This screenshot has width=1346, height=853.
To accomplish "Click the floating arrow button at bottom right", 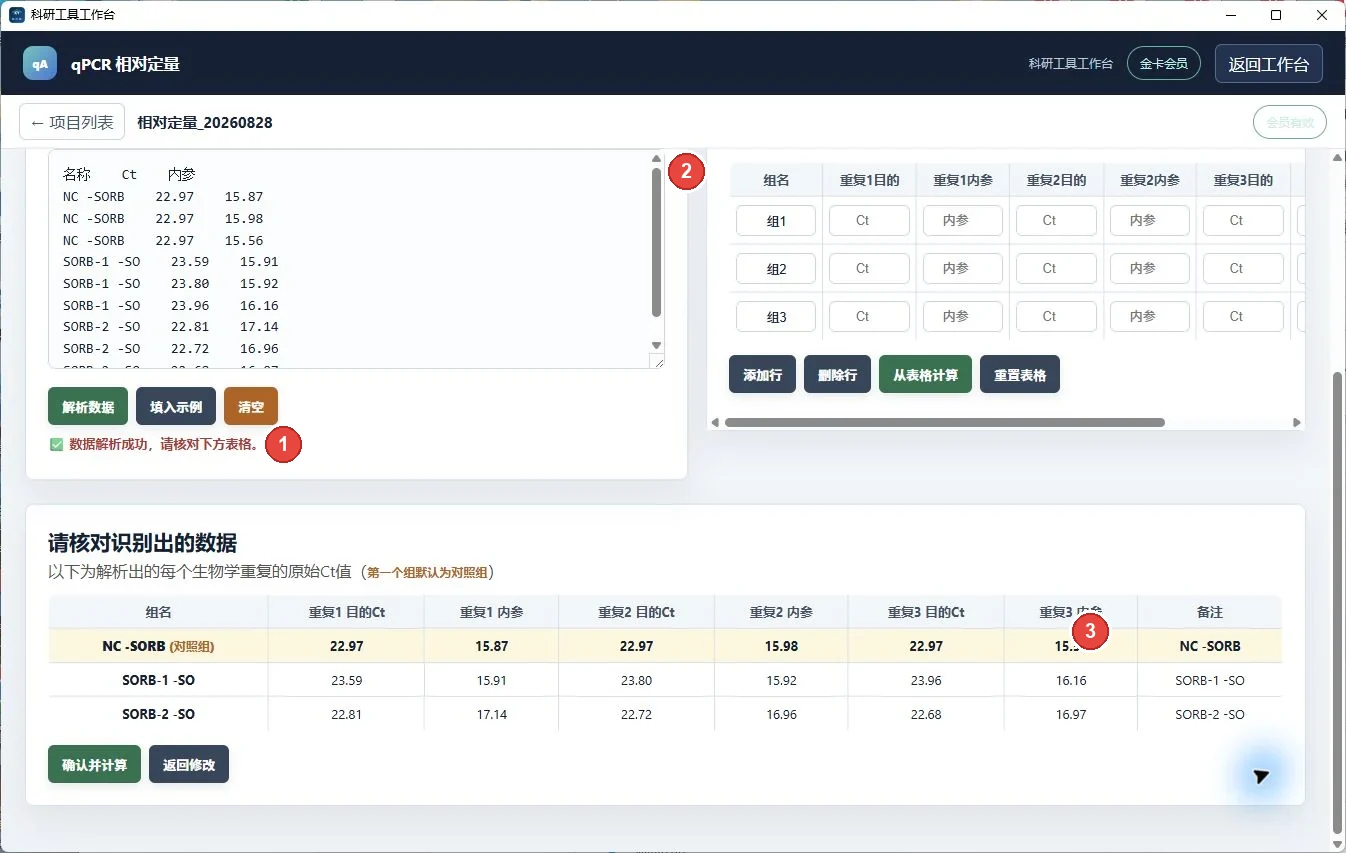I will (1261, 776).
